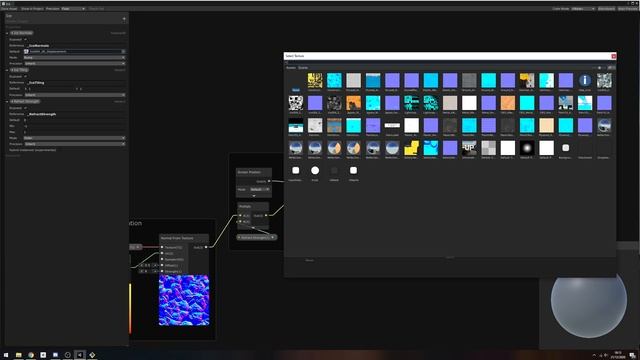Open the Precision dropdown of _RefractStrength
This screenshot has width=640, height=360.
tap(74, 144)
